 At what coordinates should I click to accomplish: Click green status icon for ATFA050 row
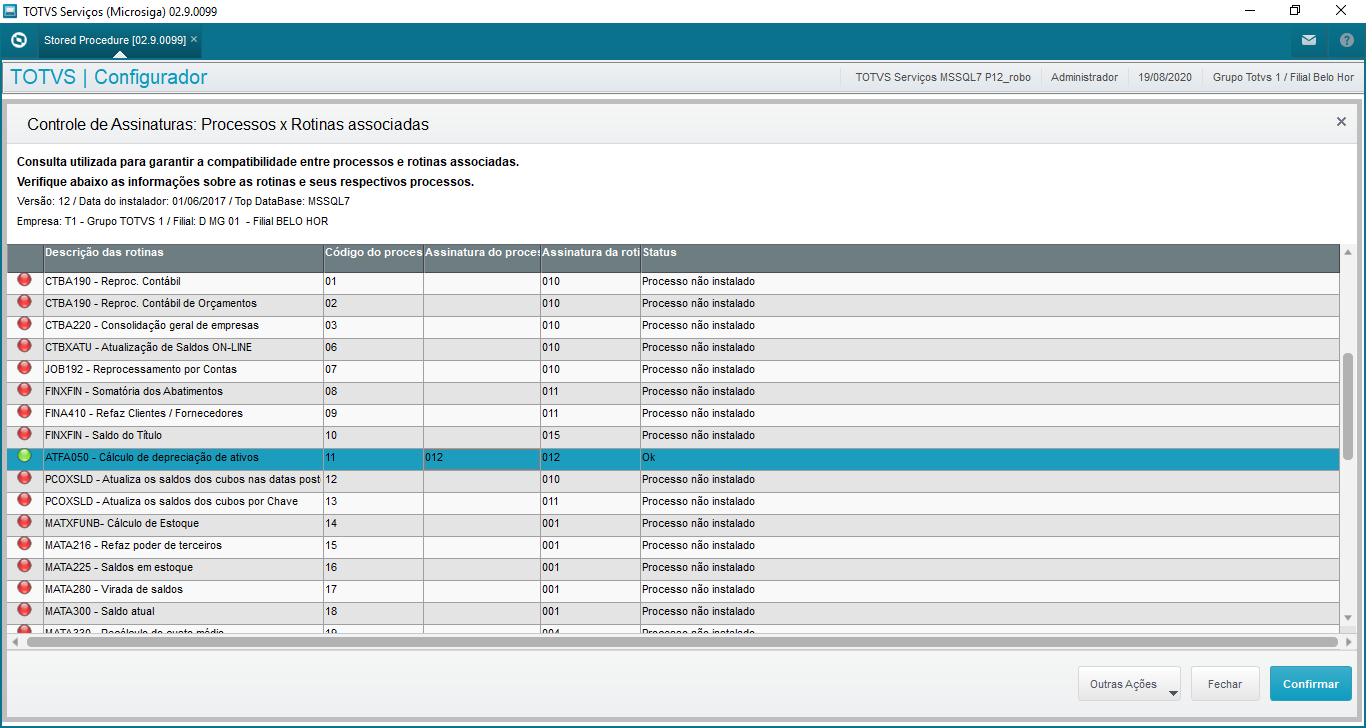coord(25,456)
